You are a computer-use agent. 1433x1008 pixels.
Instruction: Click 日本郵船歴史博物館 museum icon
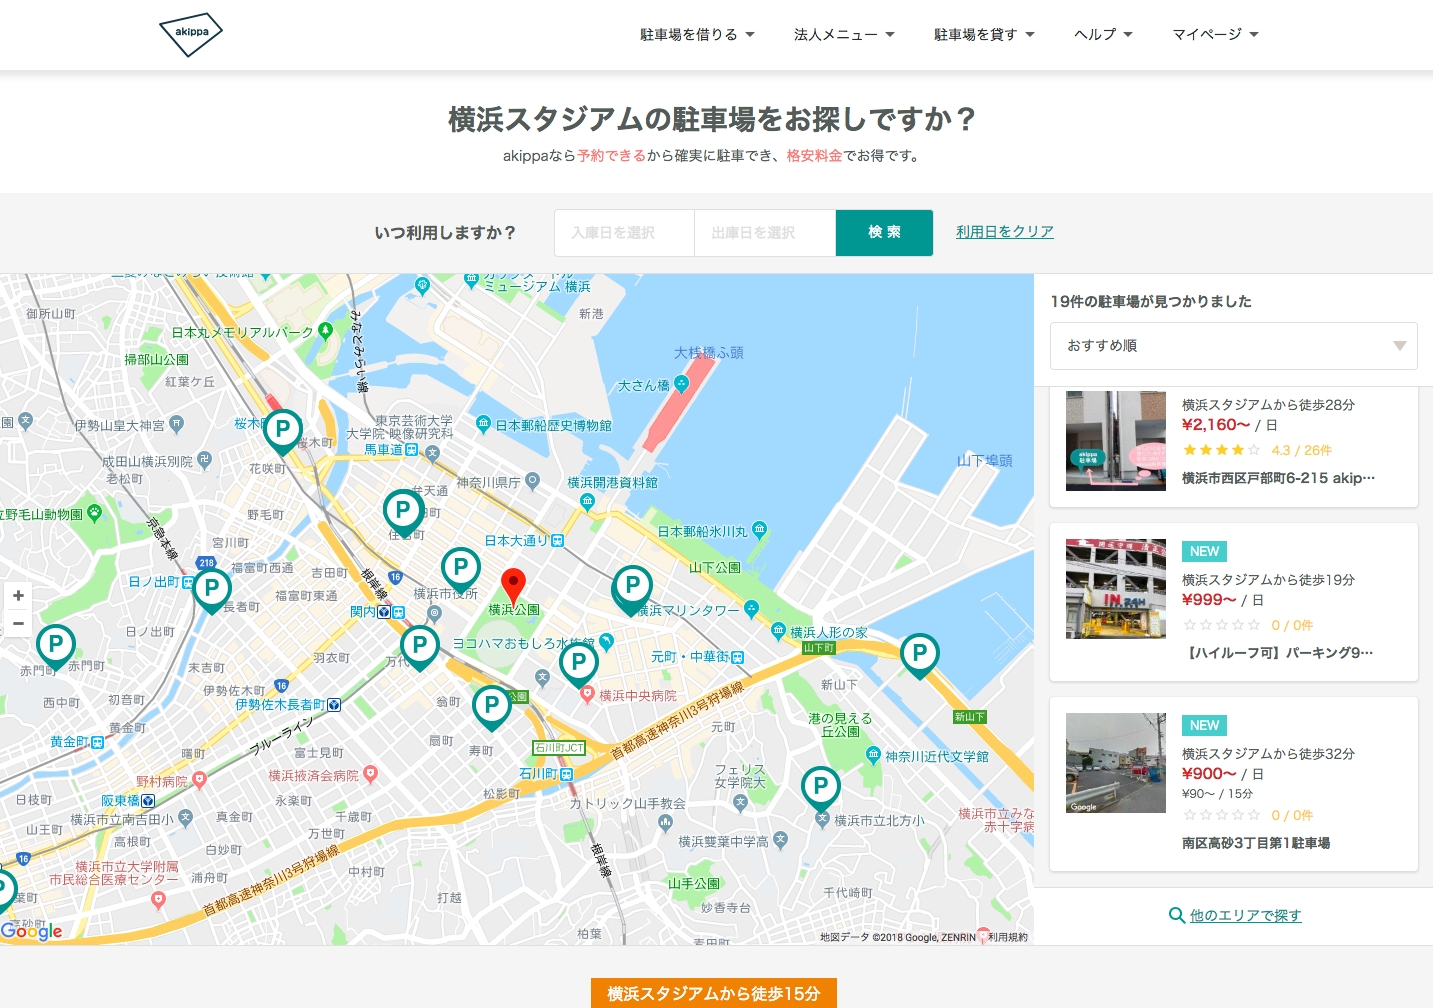(x=484, y=424)
